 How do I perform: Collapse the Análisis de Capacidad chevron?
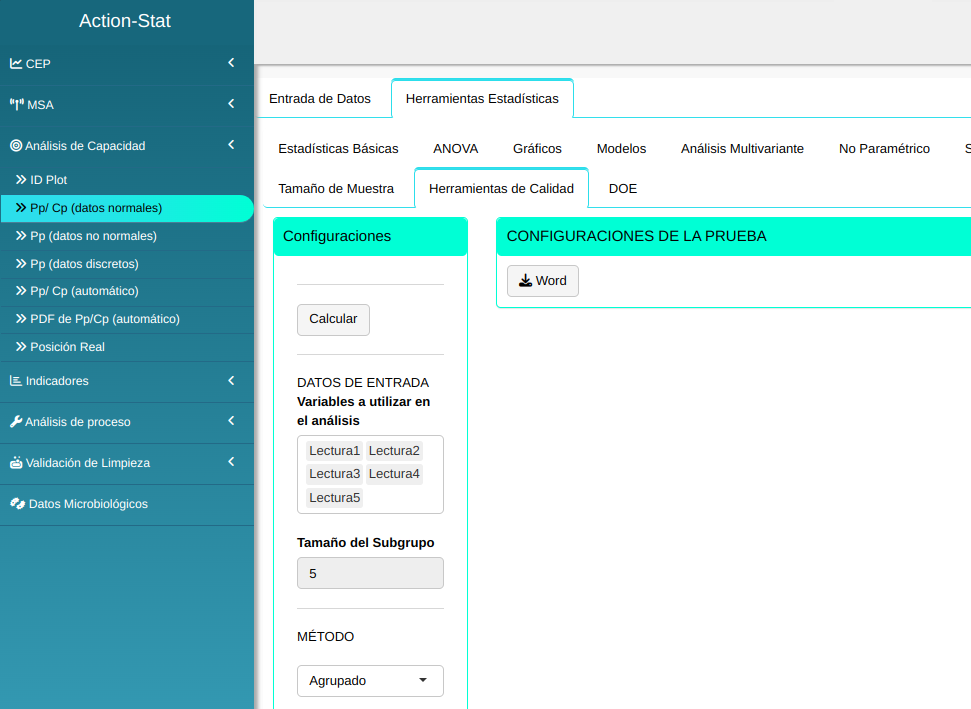pos(231,145)
